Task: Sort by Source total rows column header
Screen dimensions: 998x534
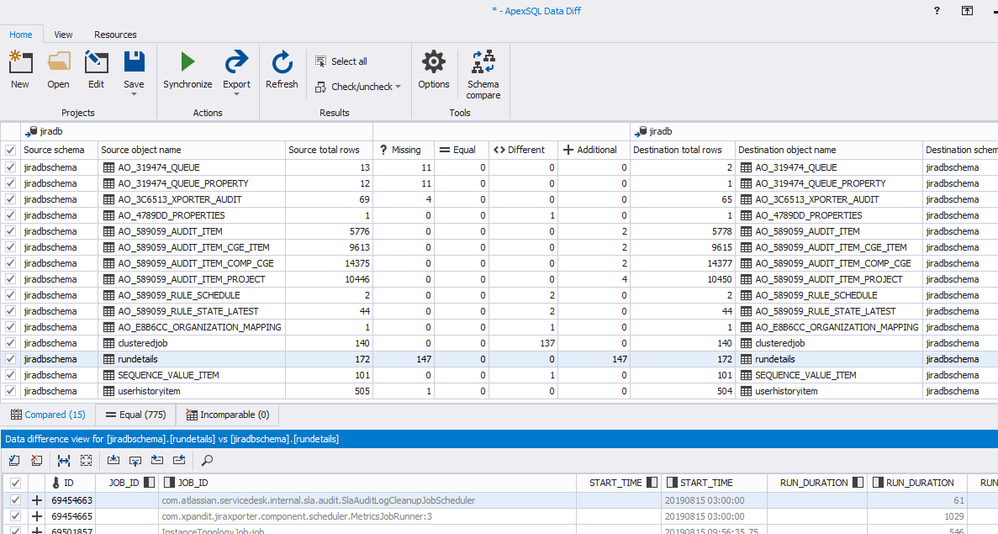Action: (x=323, y=150)
